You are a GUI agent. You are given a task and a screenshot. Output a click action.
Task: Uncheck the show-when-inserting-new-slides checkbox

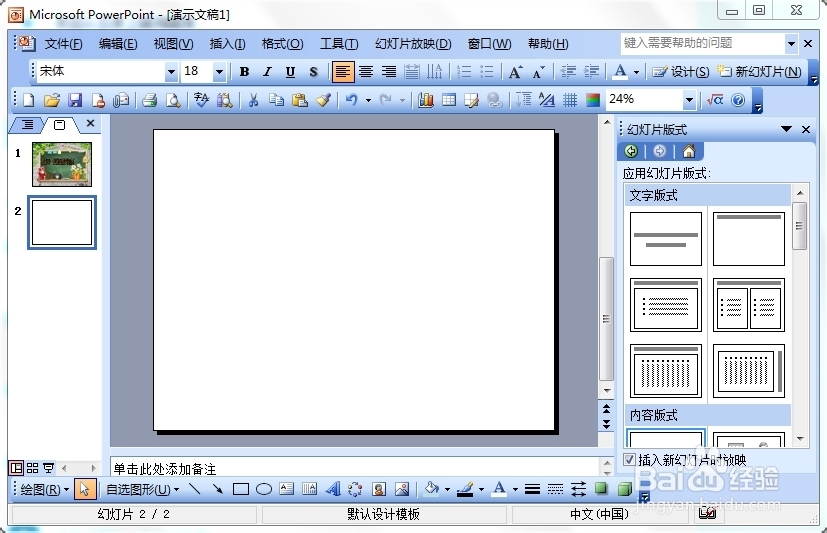(629, 459)
